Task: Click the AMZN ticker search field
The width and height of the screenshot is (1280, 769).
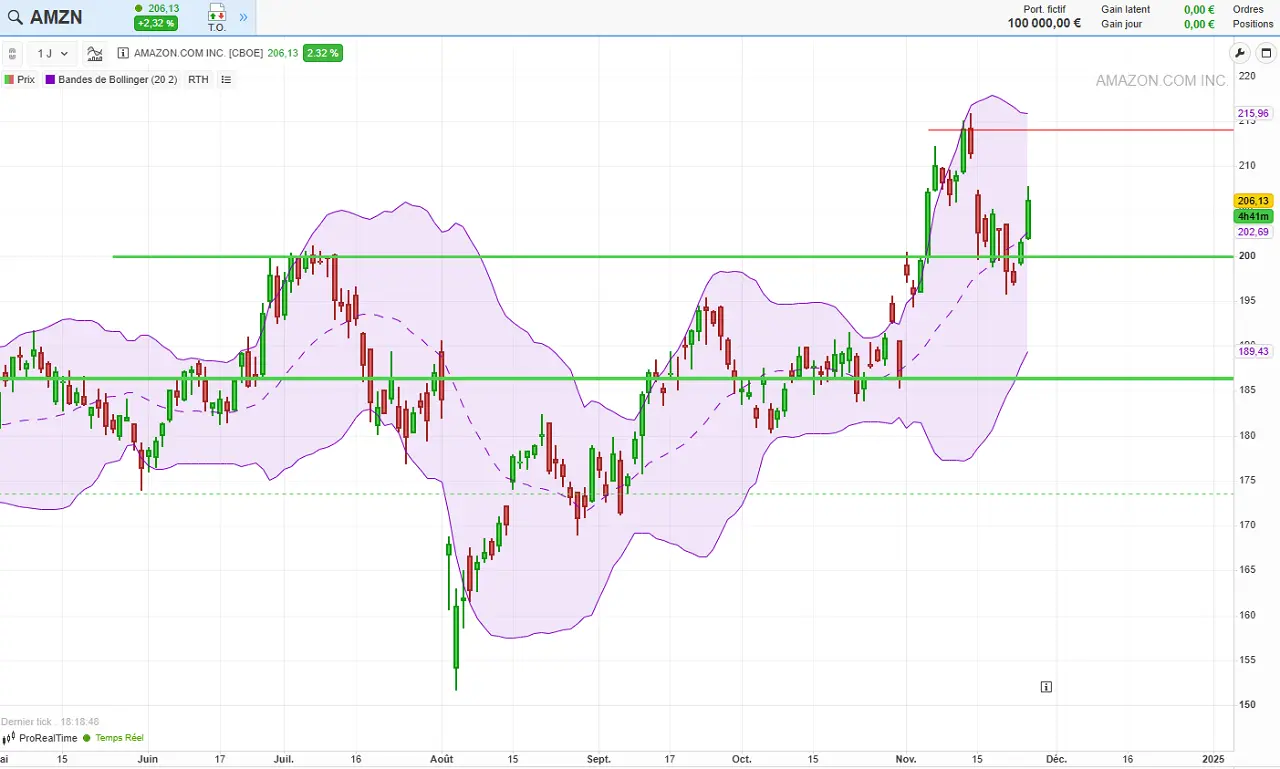Action: [x=56, y=17]
